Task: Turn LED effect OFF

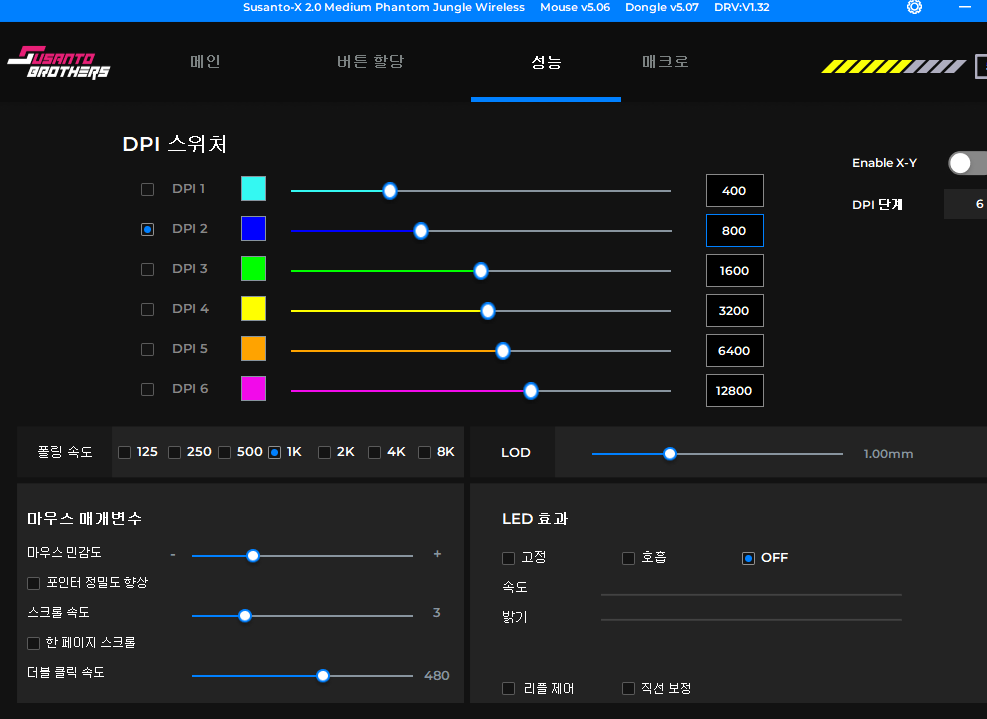Action: (x=748, y=558)
